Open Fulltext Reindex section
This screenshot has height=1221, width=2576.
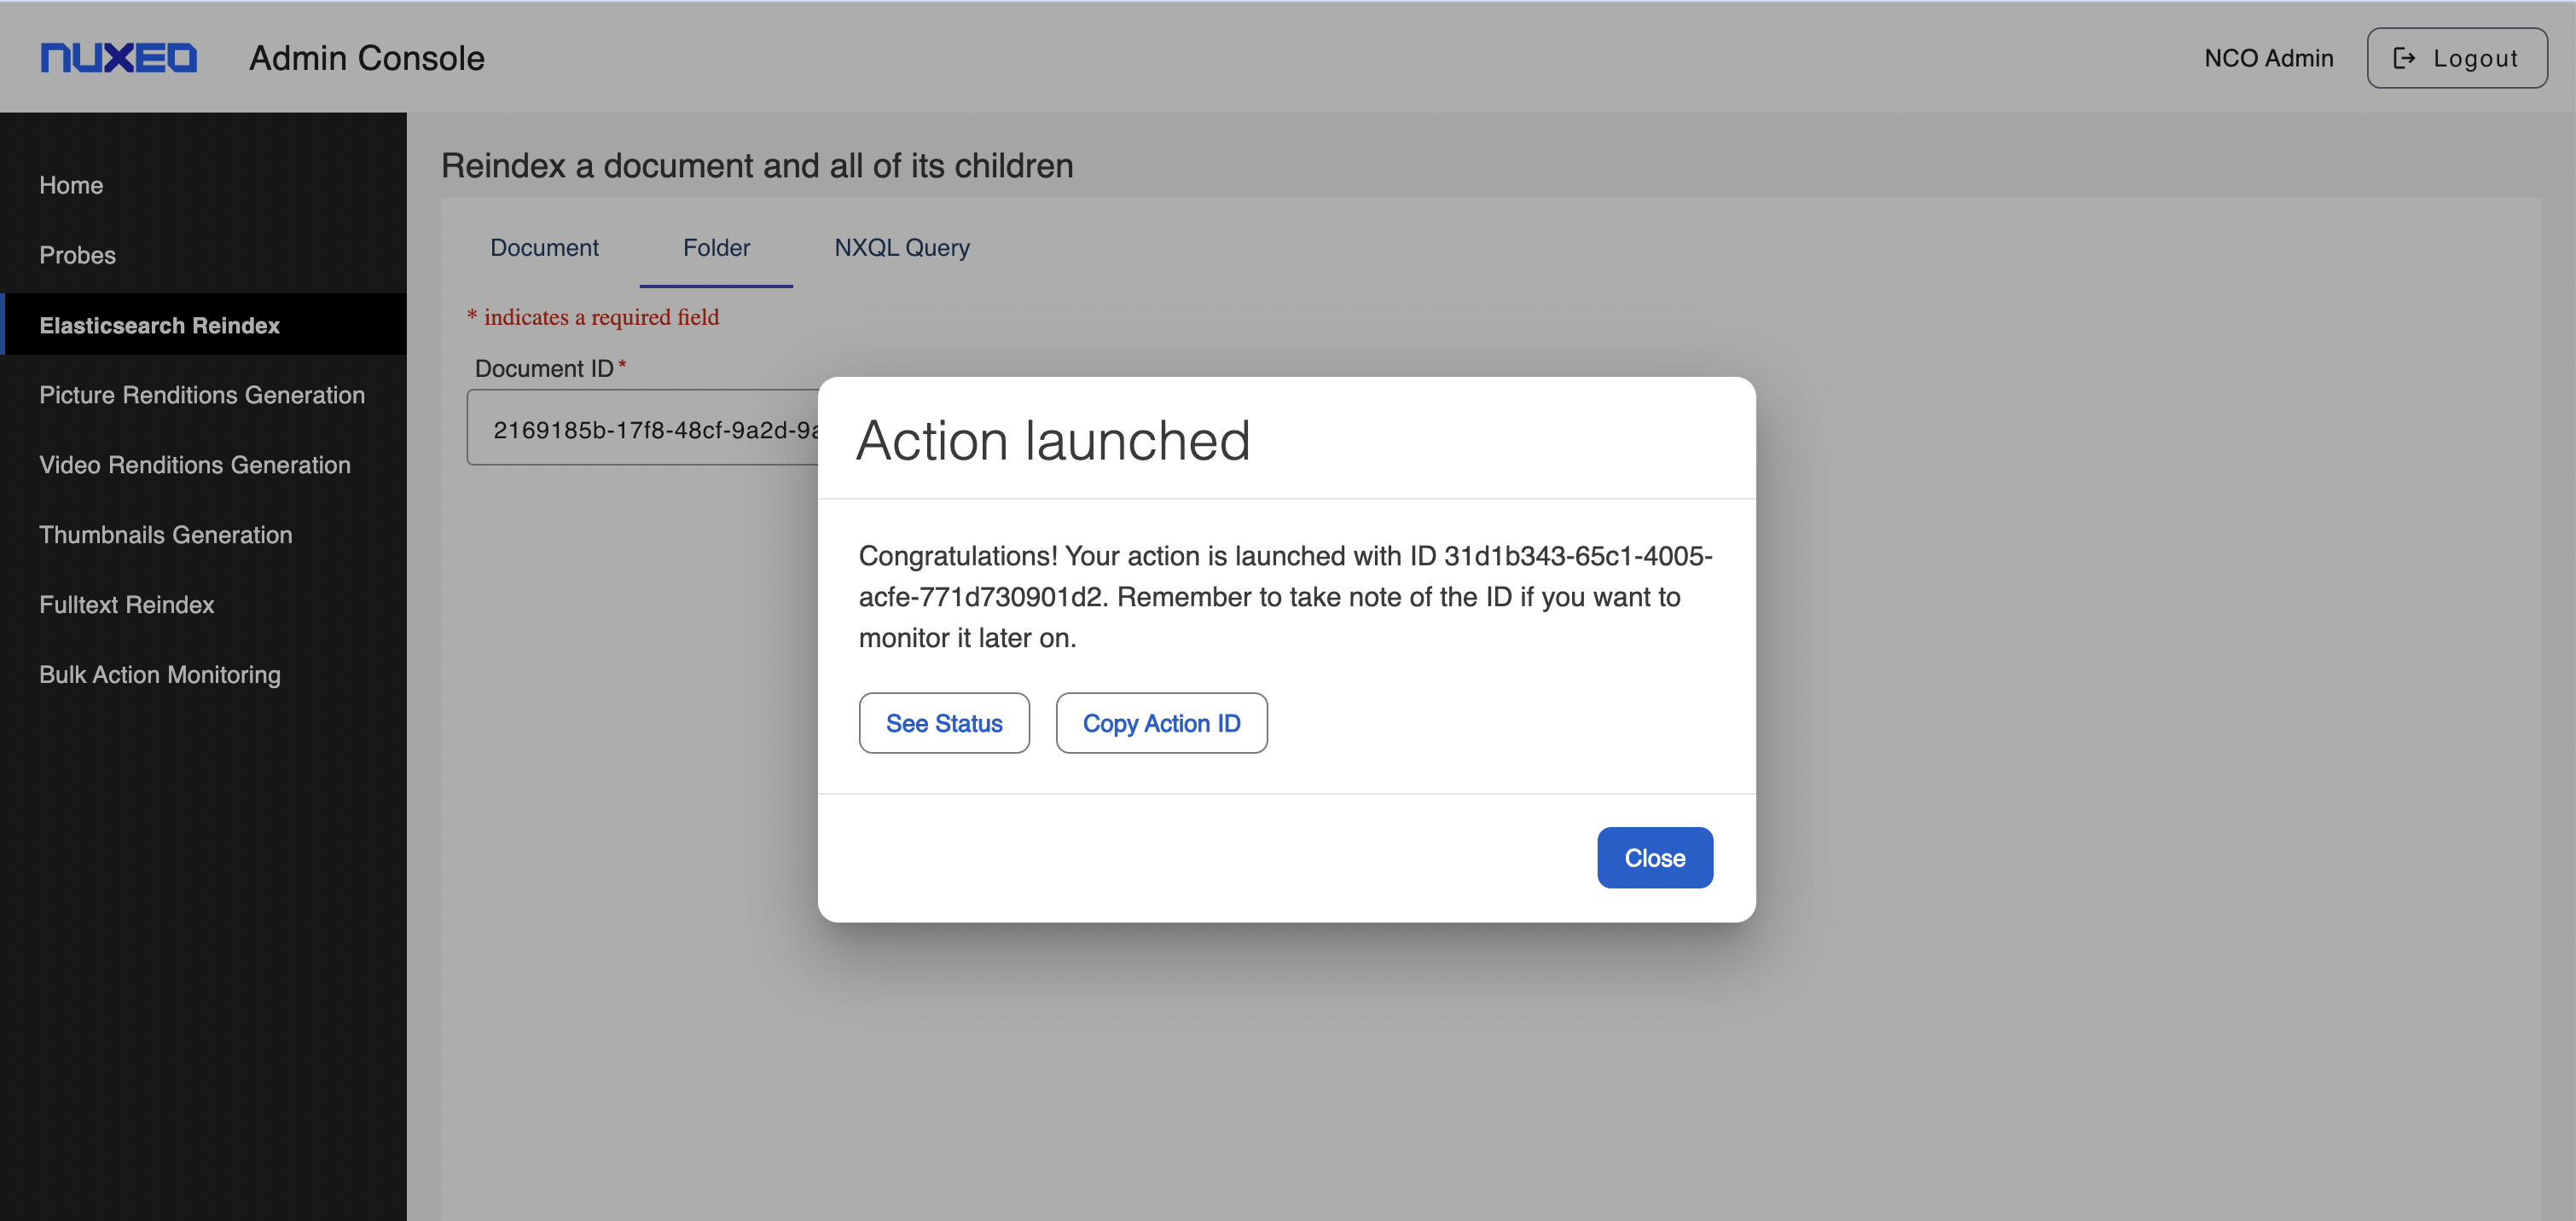(126, 605)
